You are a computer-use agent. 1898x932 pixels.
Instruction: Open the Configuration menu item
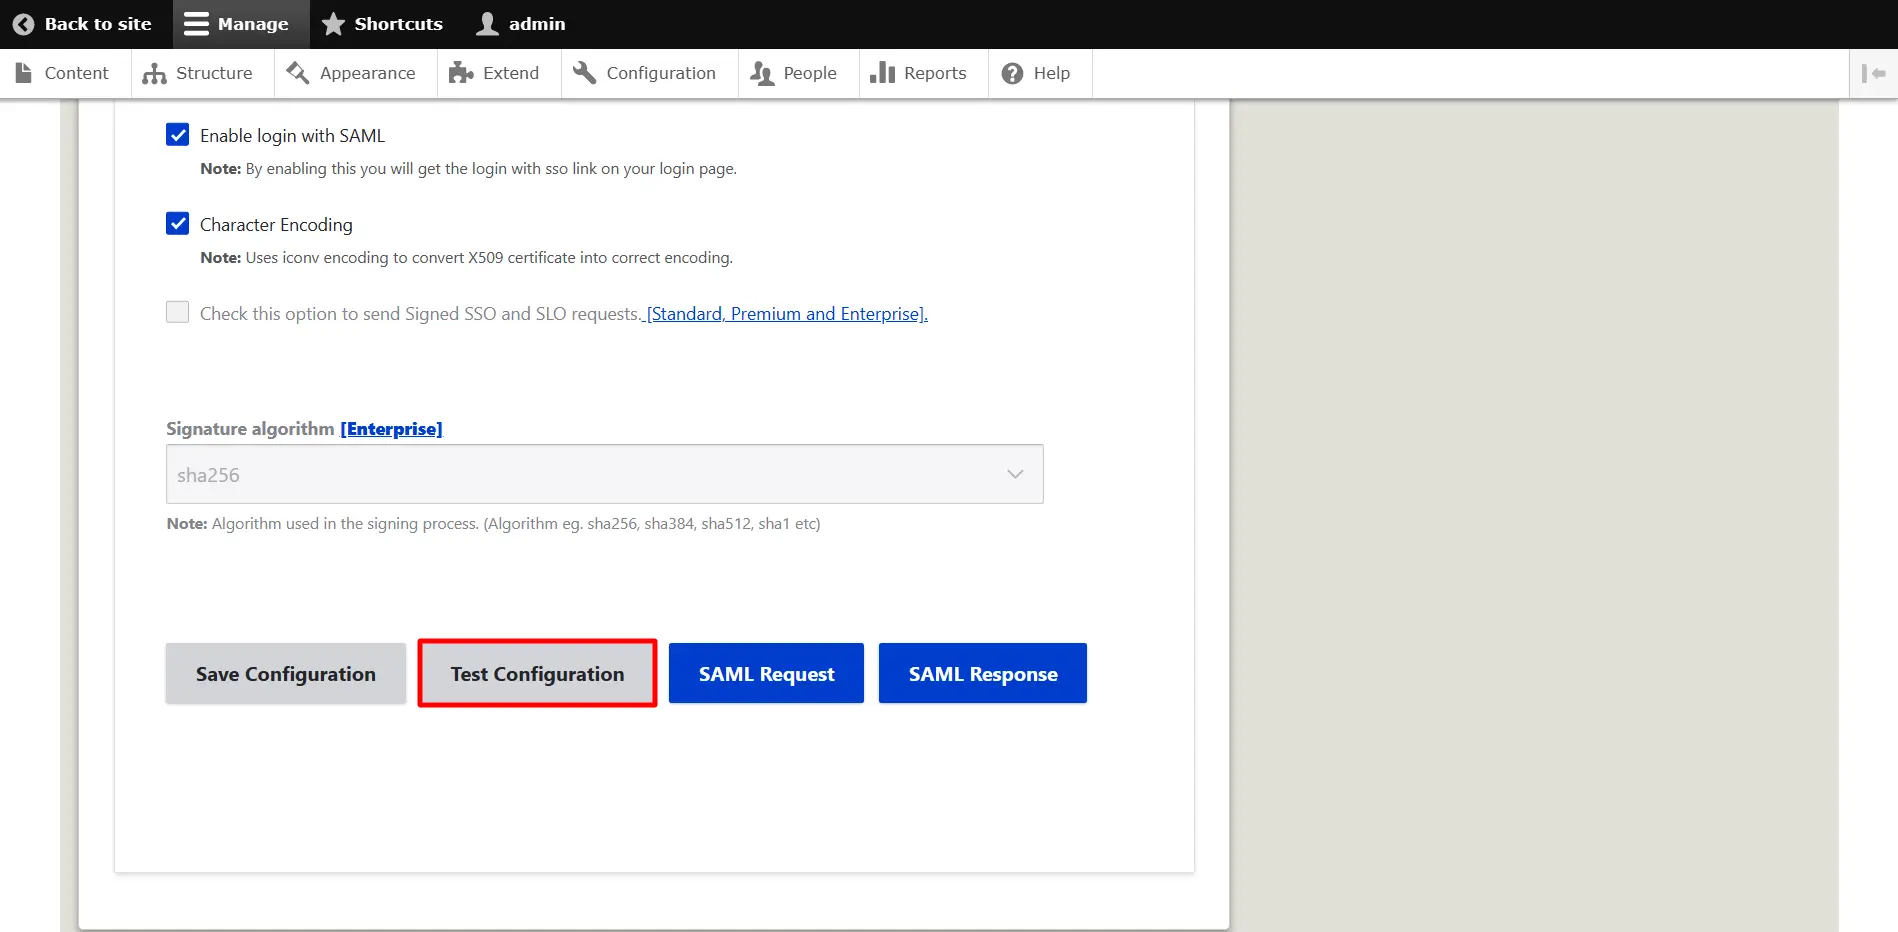click(x=660, y=73)
